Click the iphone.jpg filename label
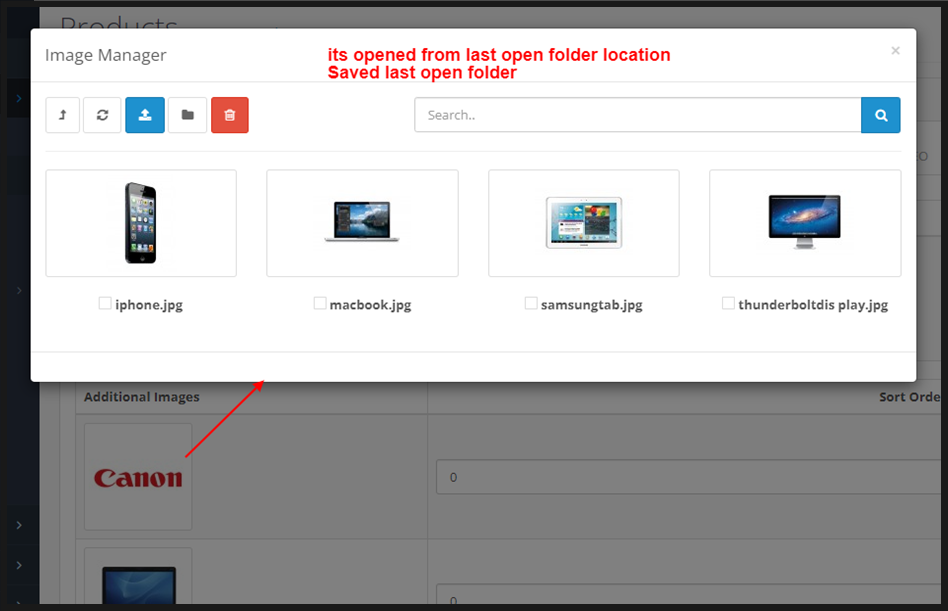The height and width of the screenshot is (611, 948). [x=148, y=304]
